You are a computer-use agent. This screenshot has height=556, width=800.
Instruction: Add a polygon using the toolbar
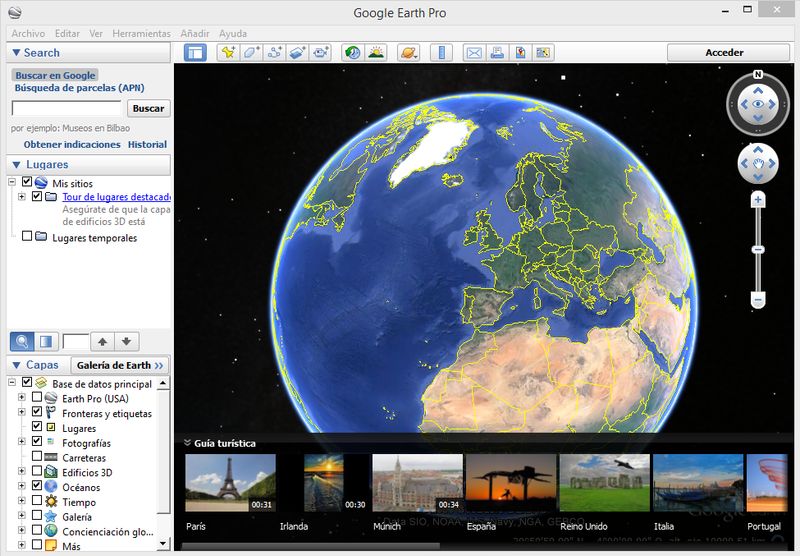coord(251,53)
